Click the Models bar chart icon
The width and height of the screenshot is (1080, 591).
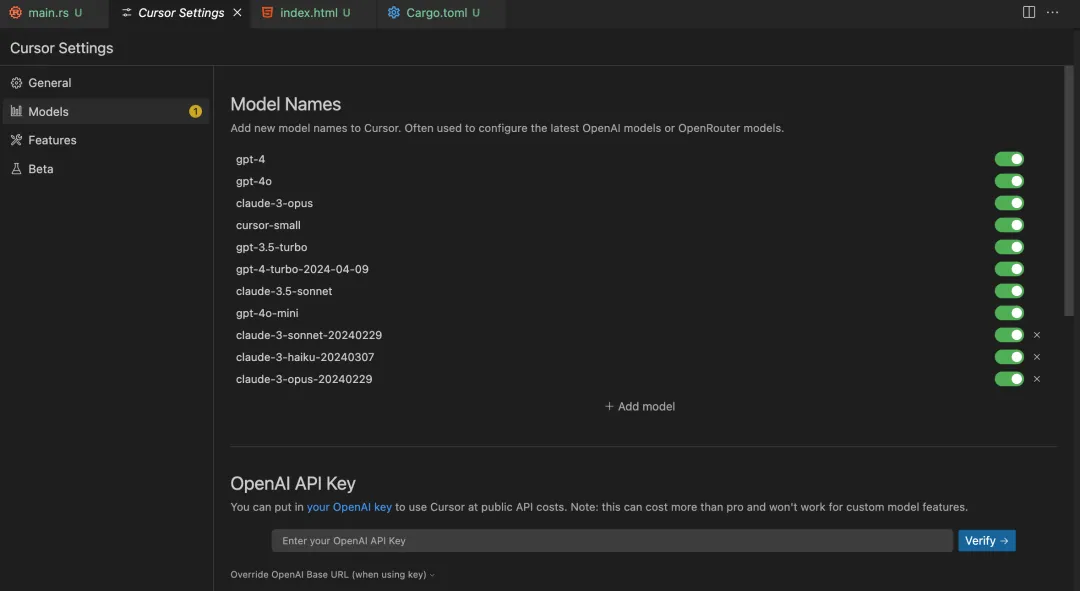[17, 111]
